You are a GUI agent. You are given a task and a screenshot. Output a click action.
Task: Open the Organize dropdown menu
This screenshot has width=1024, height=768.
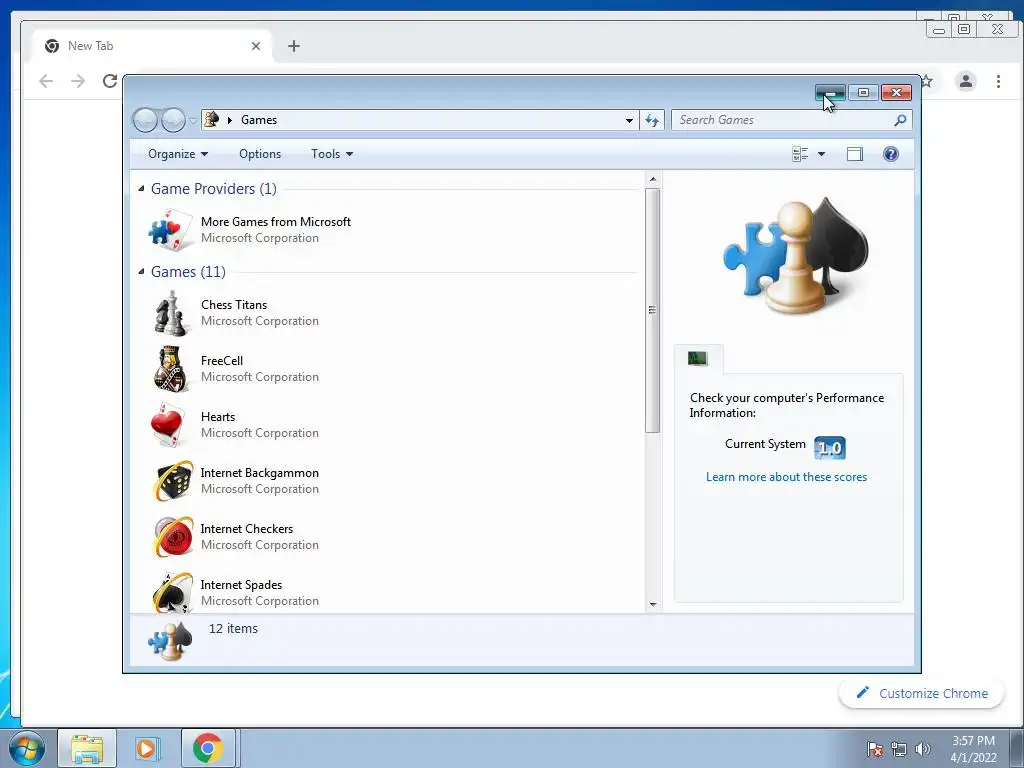[x=178, y=154]
